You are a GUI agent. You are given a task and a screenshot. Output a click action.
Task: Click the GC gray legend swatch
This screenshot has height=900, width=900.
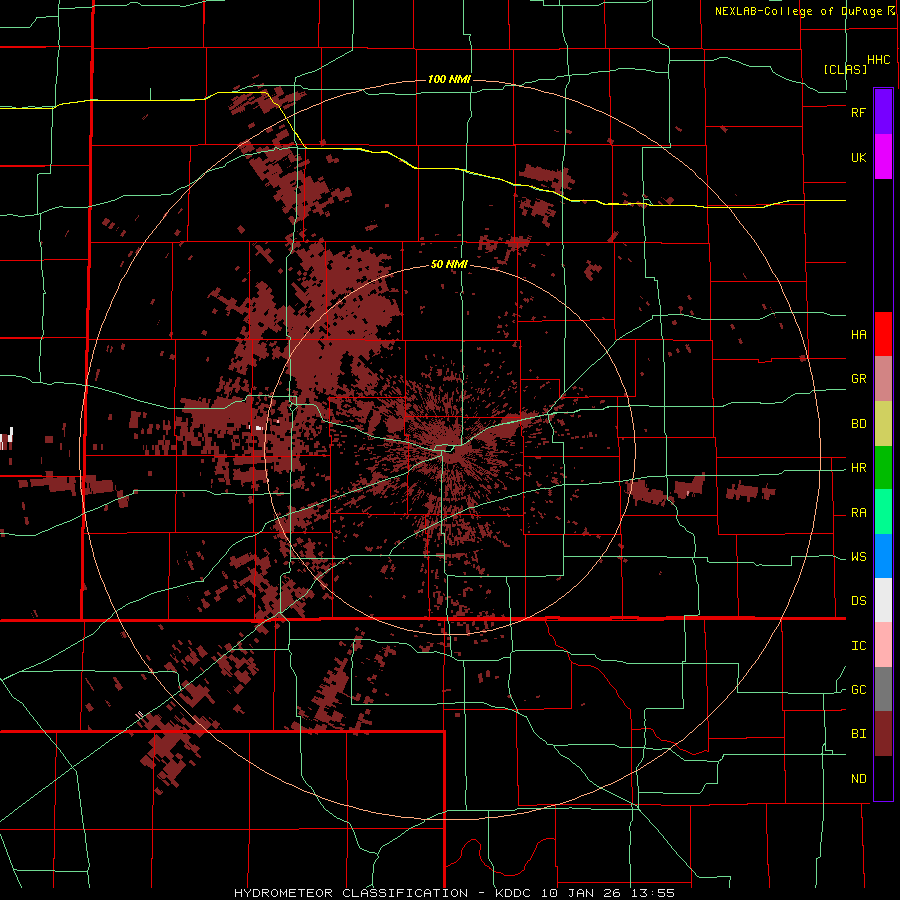(x=883, y=689)
